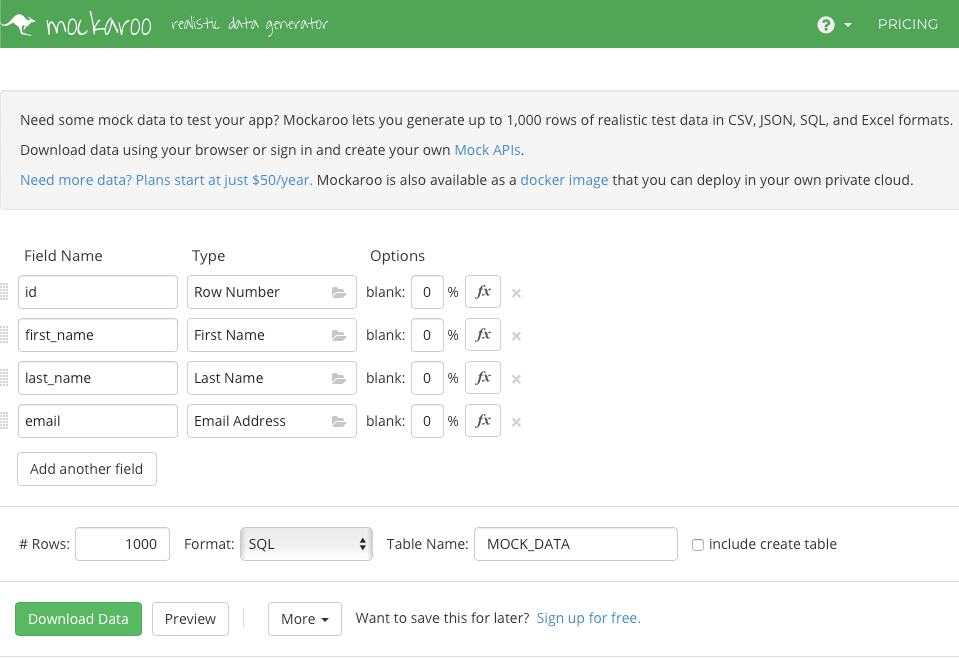Image resolution: width=959 pixels, height=659 pixels.
Task: Click the mockaroo wordmark text
Action: [98, 24]
